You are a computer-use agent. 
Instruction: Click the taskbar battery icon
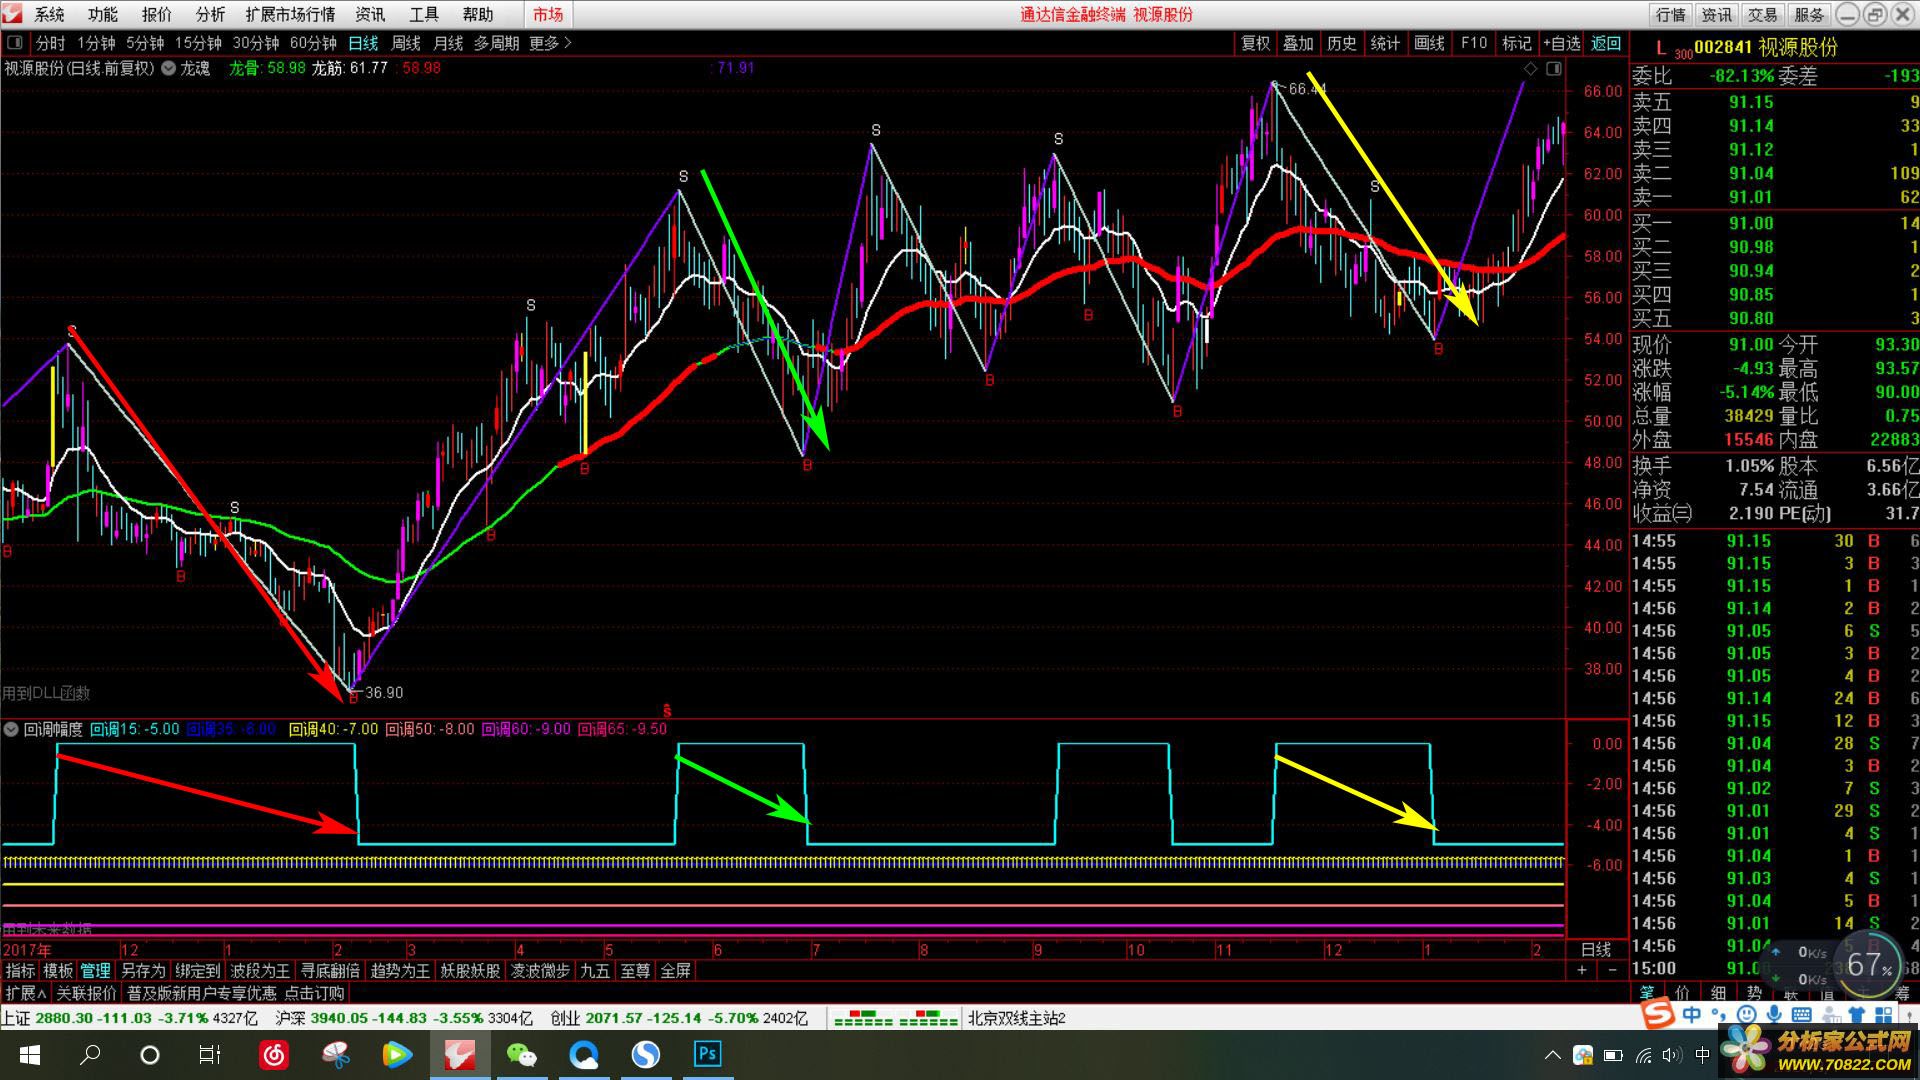[x=1613, y=1055]
